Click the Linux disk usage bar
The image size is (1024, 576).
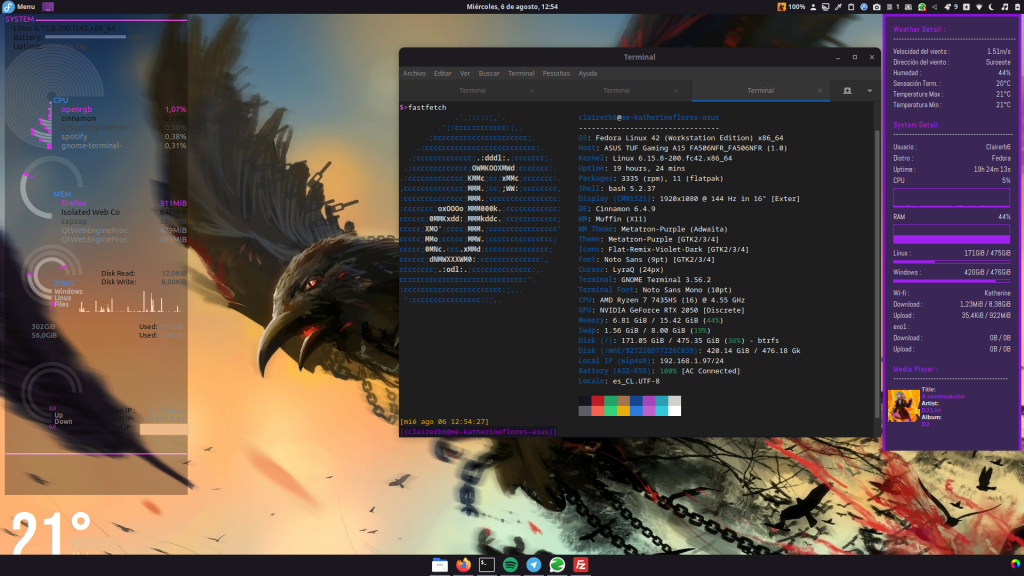click(952, 262)
